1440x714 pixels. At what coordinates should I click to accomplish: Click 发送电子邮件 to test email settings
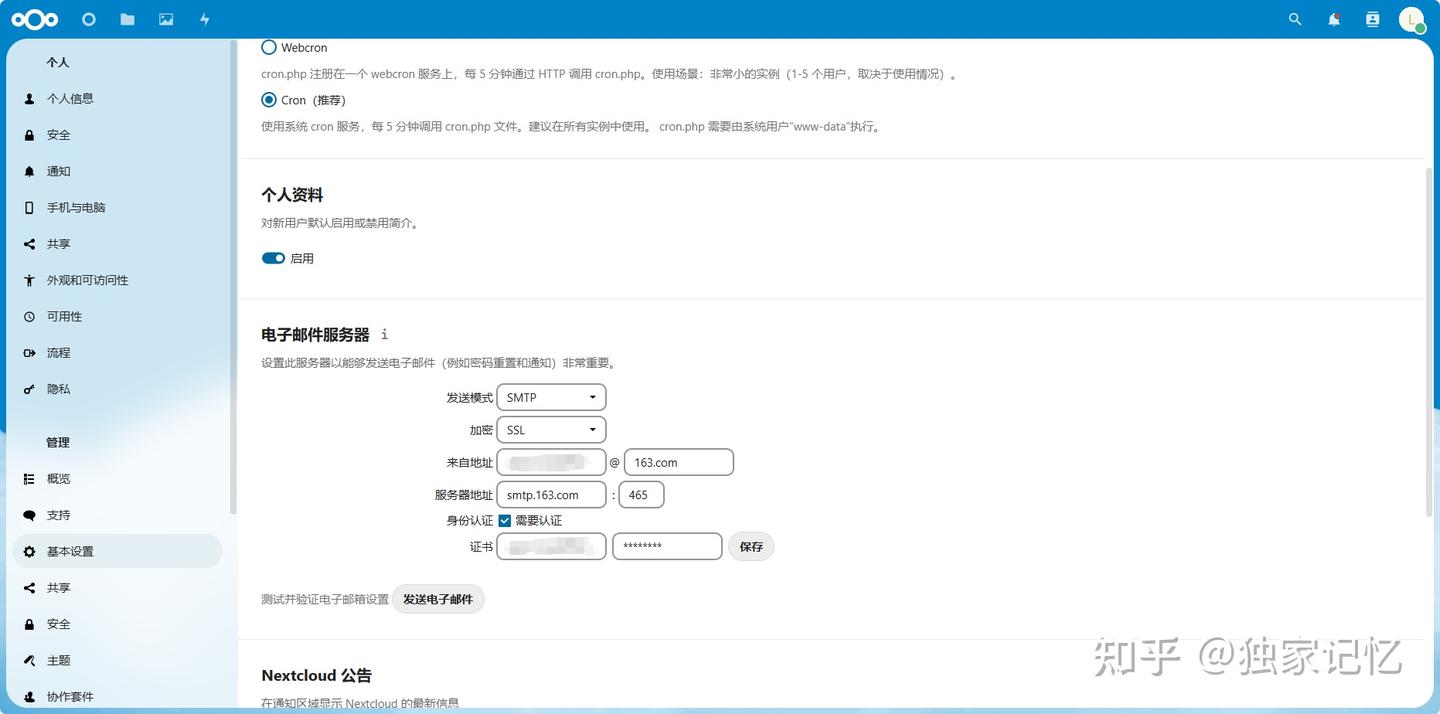click(x=438, y=598)
